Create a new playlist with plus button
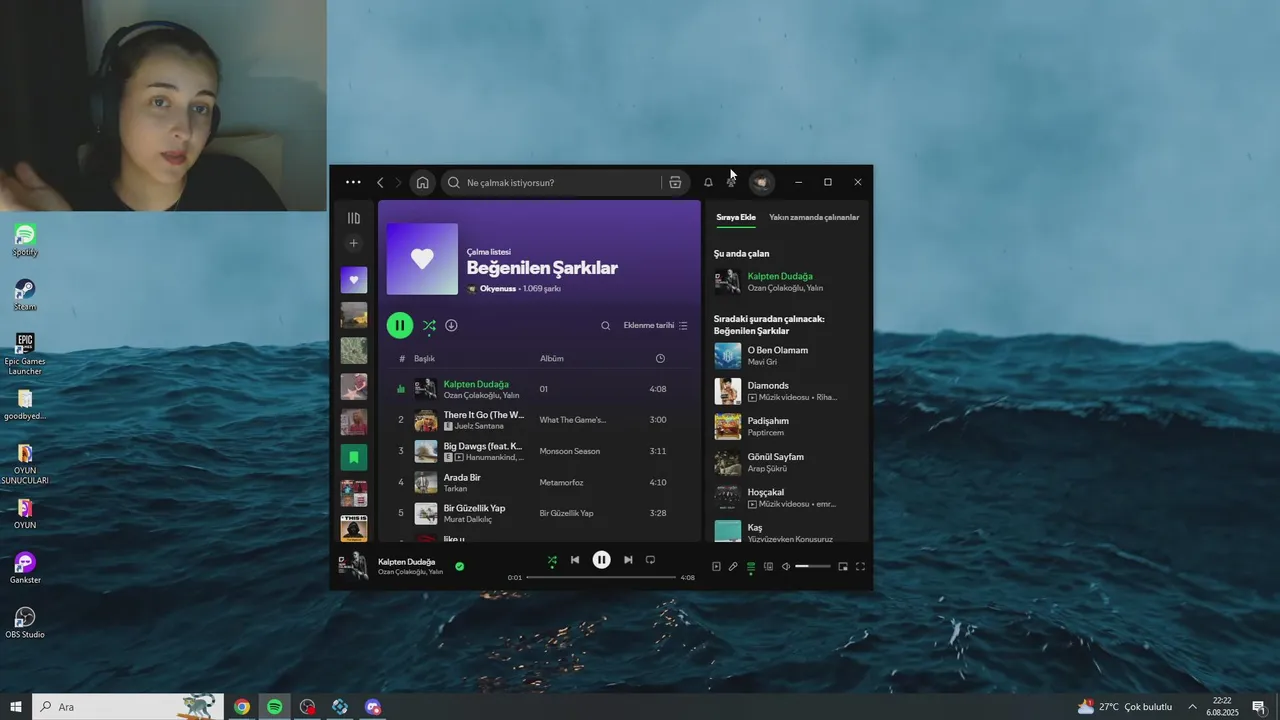The width and height of the screenshot is (1280, 720). tap(353, 243)
